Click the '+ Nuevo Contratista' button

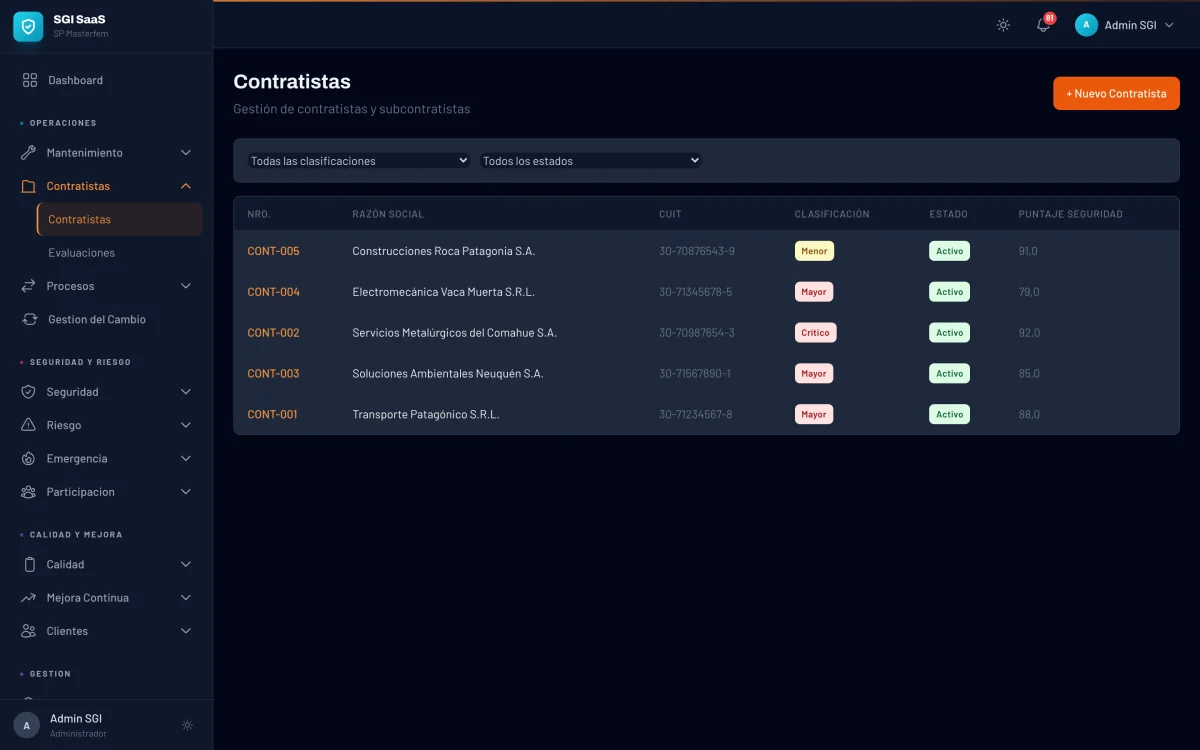click(x=1116, y=94)
